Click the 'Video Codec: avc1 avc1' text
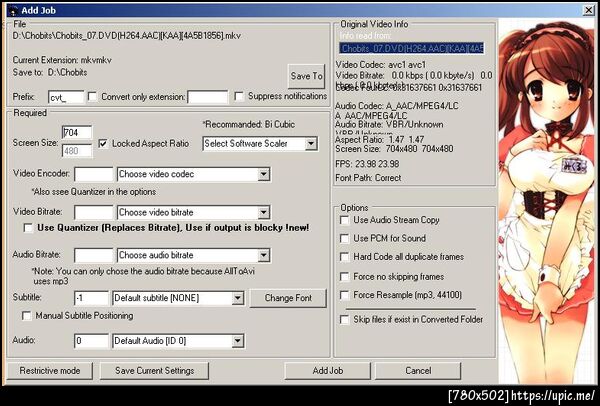Viewport: 600px width, 406px height. click(380, 65)
